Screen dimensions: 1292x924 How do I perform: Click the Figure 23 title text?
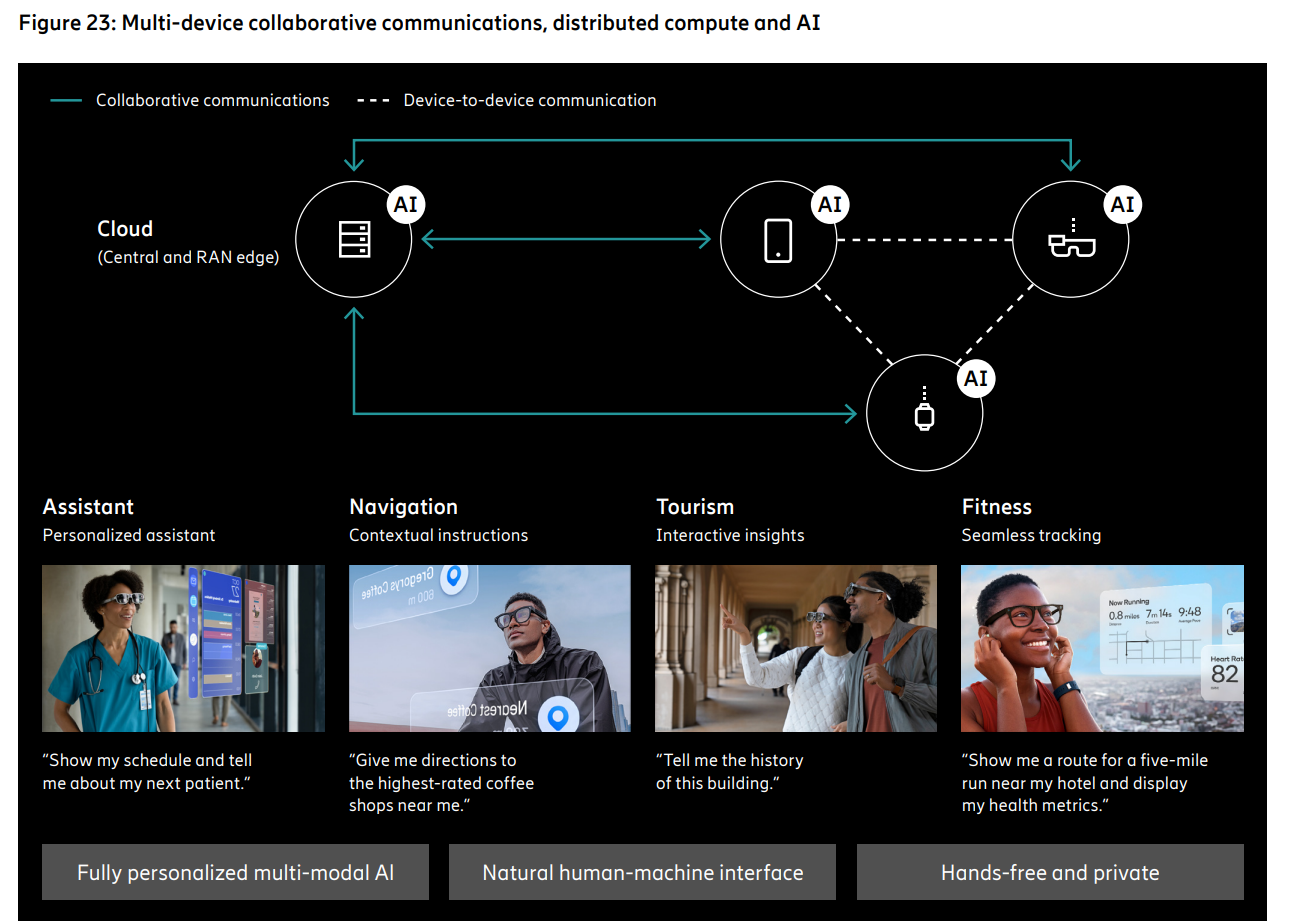[419, 22]
